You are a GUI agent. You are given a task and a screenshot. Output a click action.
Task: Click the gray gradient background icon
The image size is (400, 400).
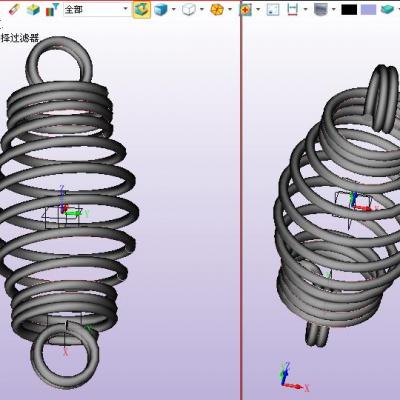click(x=321, y=10)
